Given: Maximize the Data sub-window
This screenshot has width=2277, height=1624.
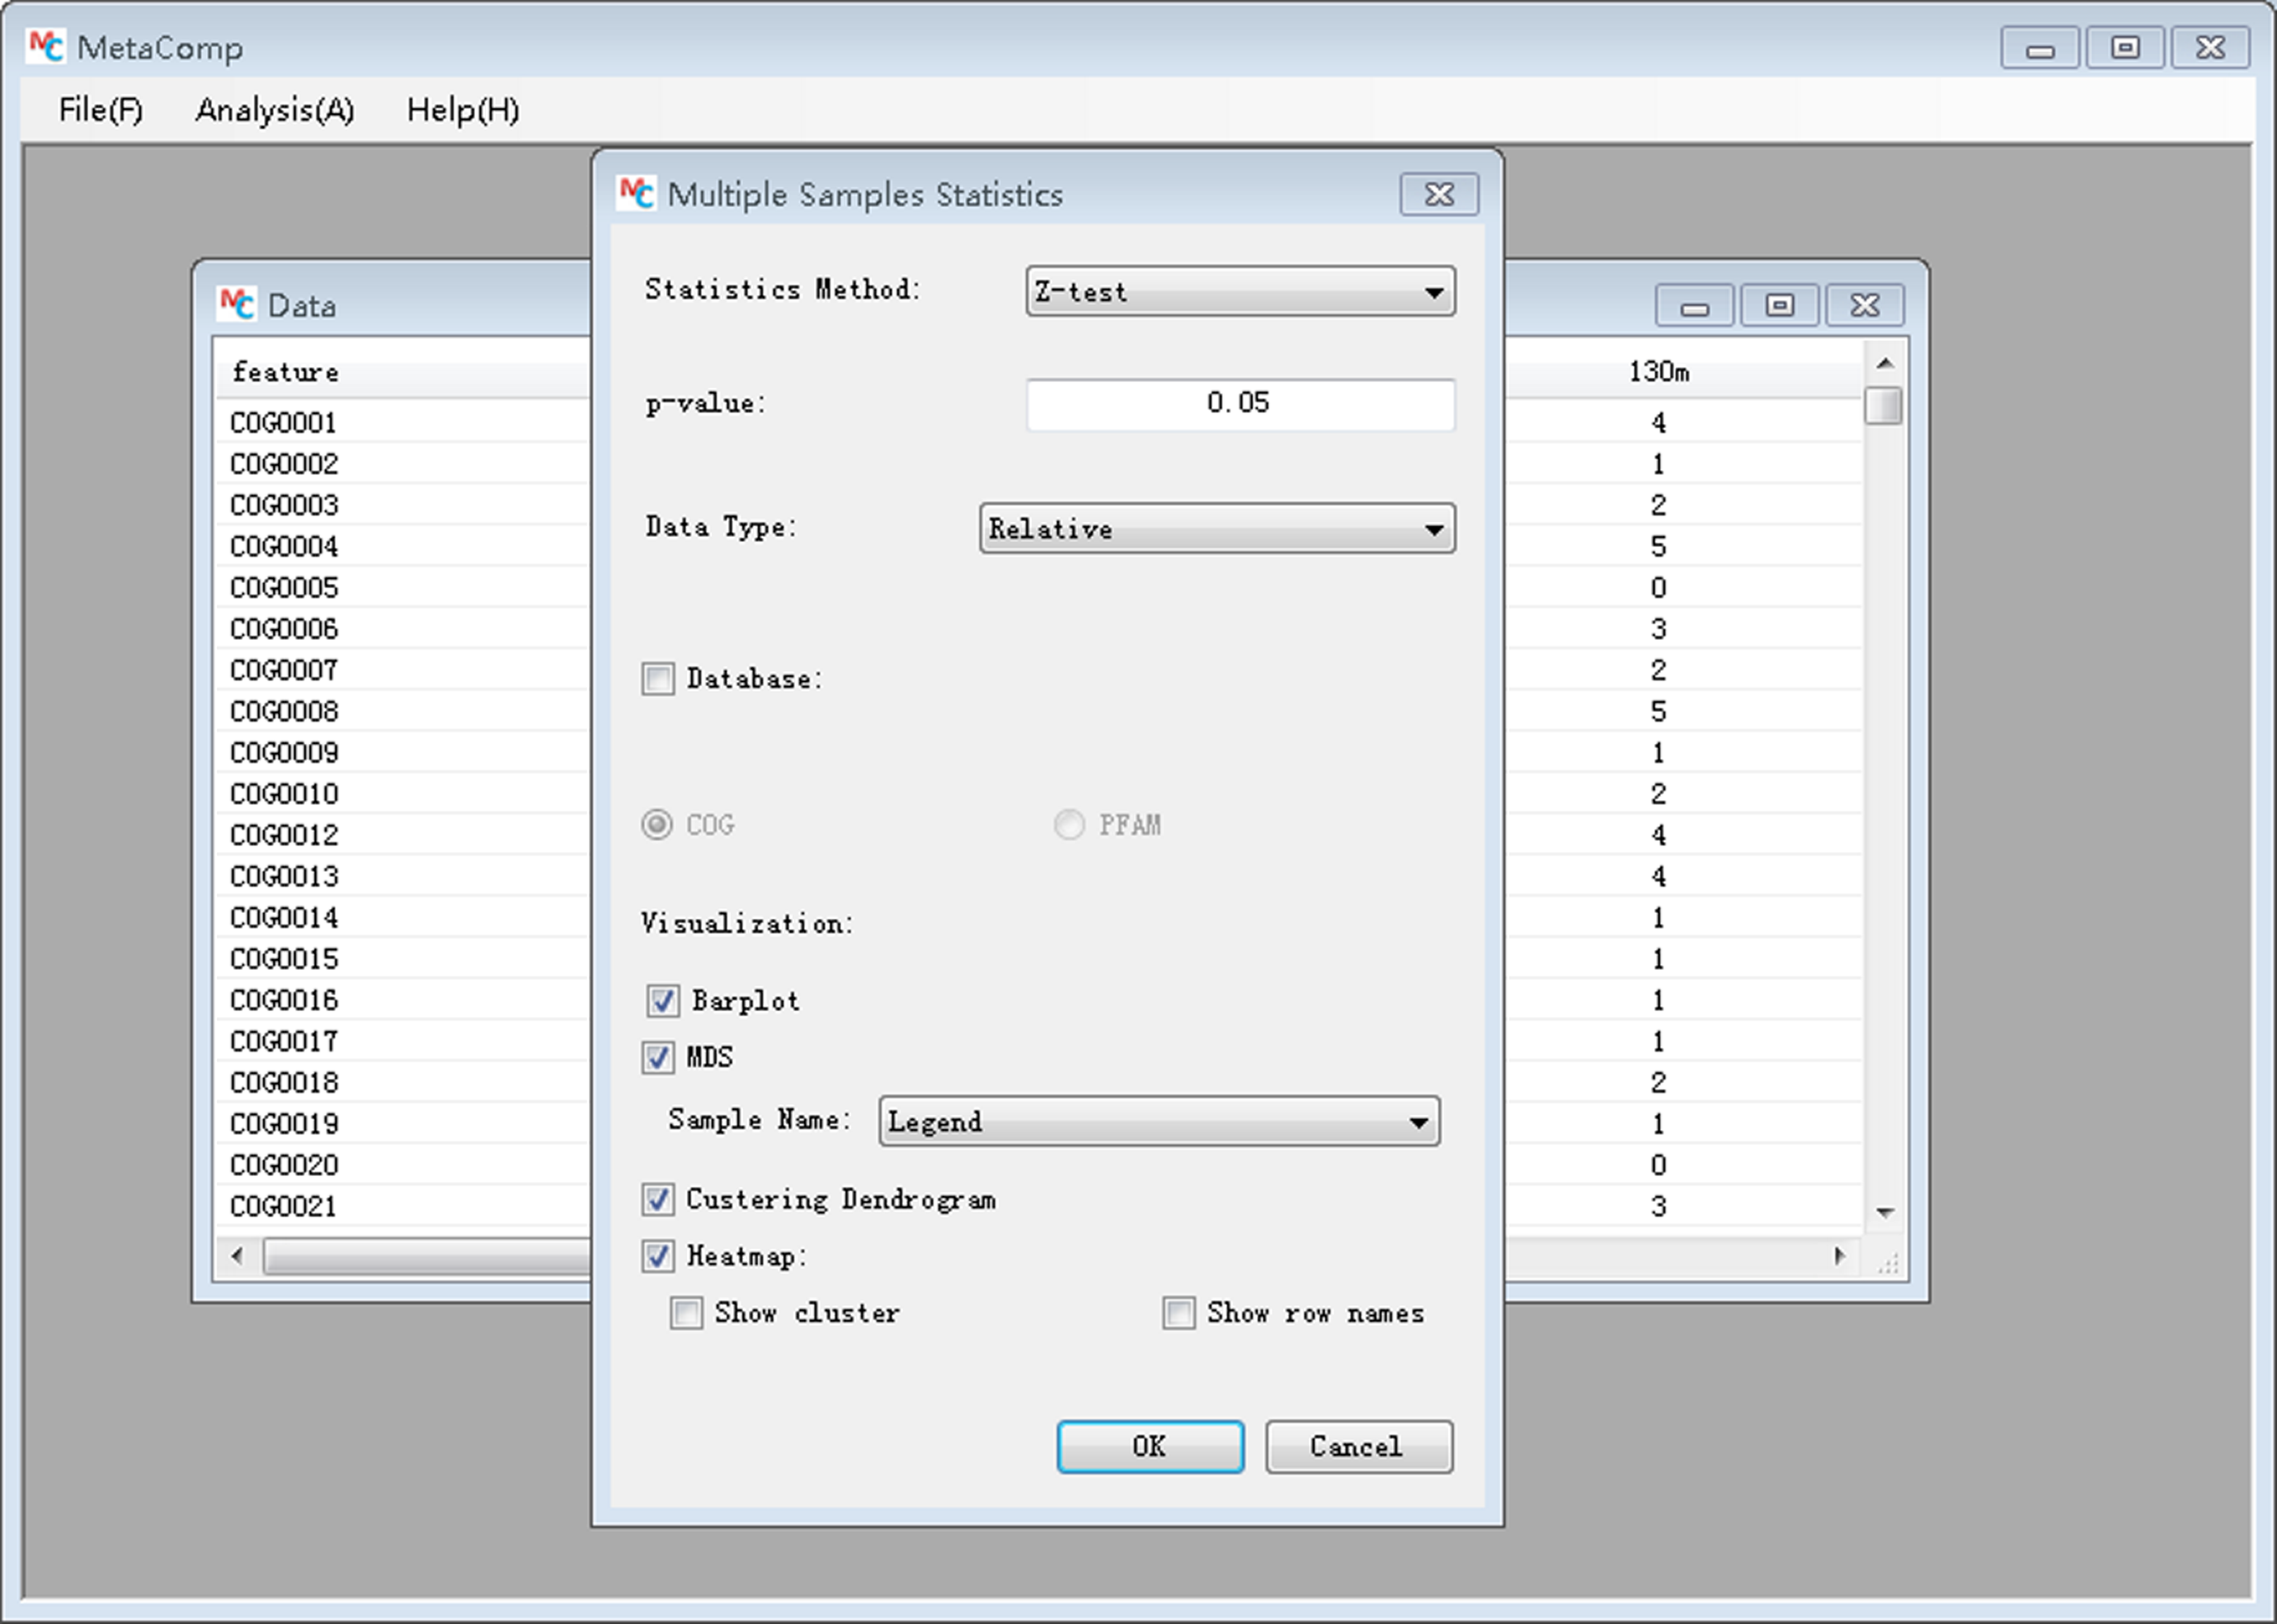Looking at the screenshot, I should click(1779, 305).
